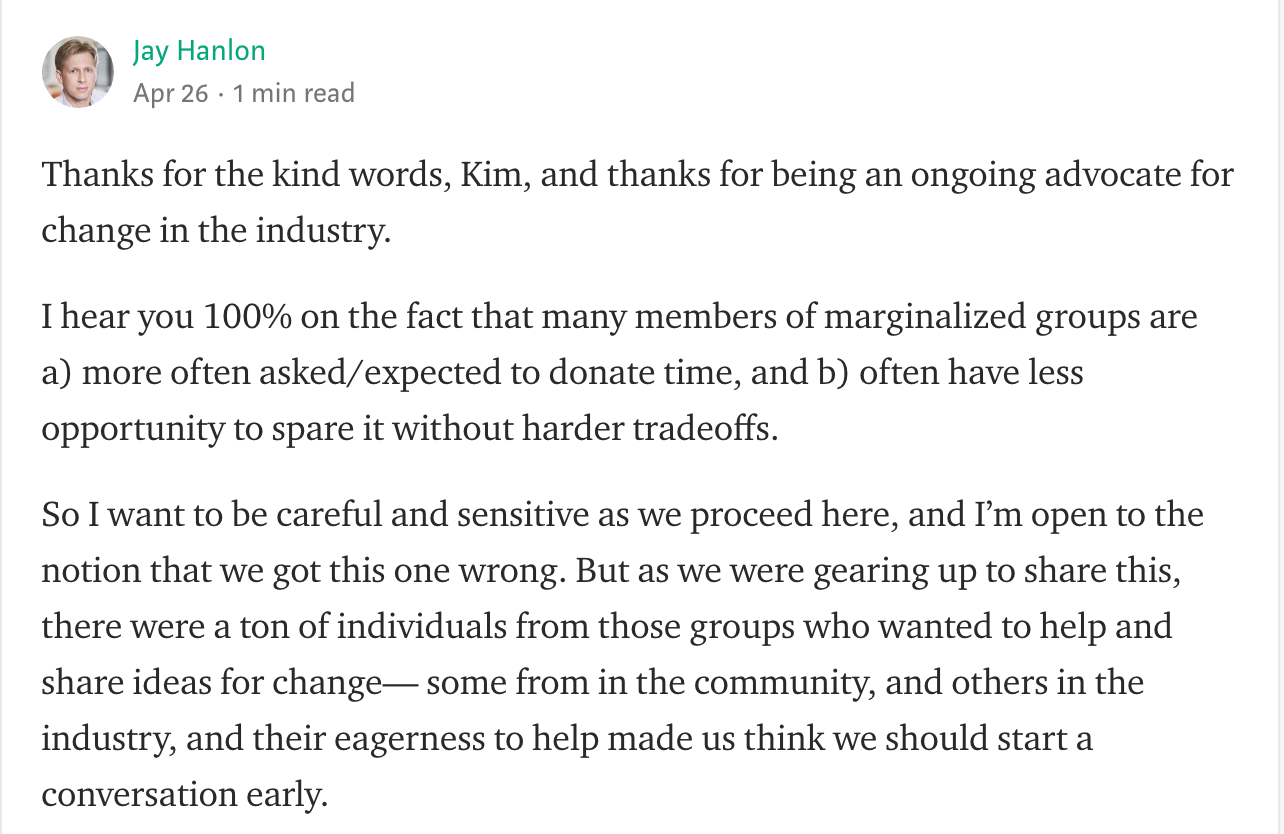This screenshot has width=1284, height=834.
Task: Click the phrase 'ongoing advocate' in the first line
Action: 1065,175
